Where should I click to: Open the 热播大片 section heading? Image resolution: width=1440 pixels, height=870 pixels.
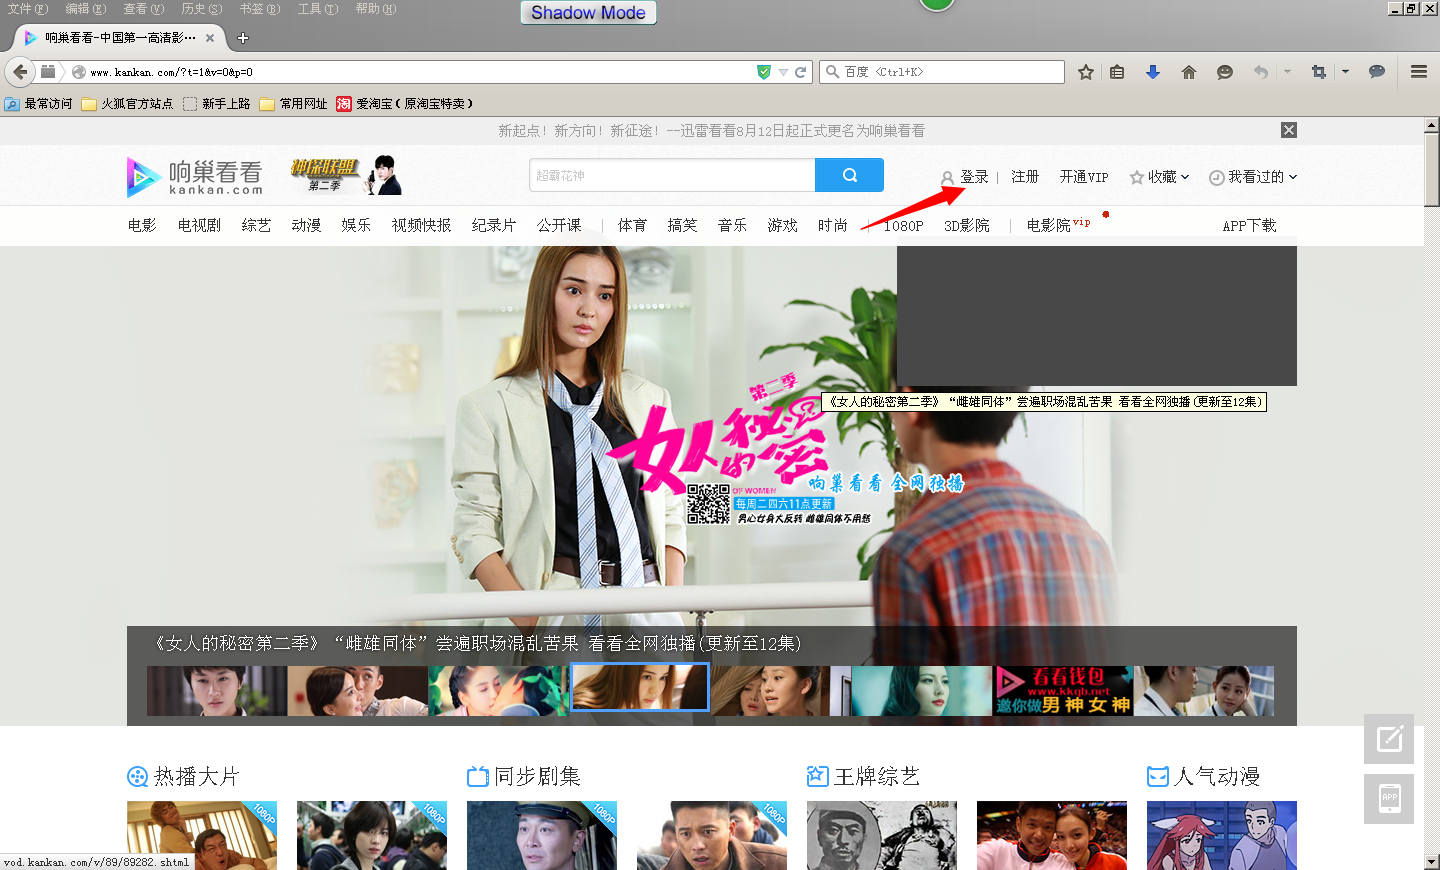[196, 776]
